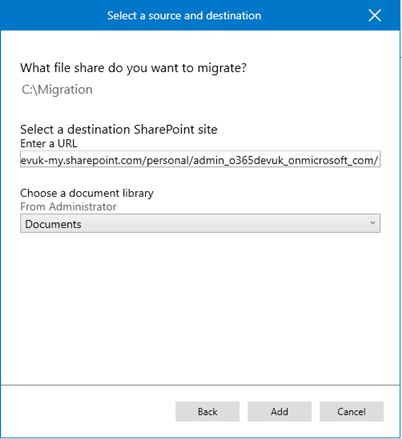Image resolution: width=402 pixels, height=439 pixels.
Task: Click the Add button
Action: click(279, 412)
